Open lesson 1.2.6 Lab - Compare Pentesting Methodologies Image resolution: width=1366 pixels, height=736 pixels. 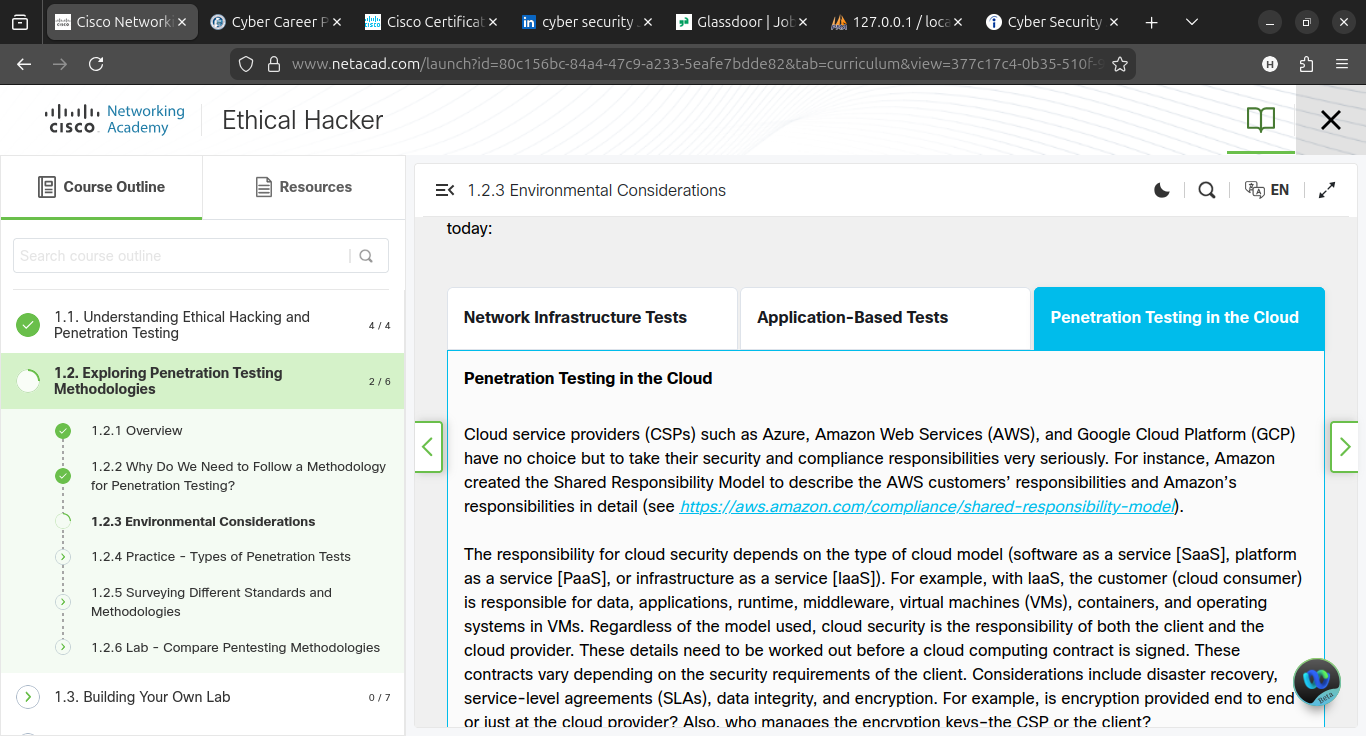(235, 647)
